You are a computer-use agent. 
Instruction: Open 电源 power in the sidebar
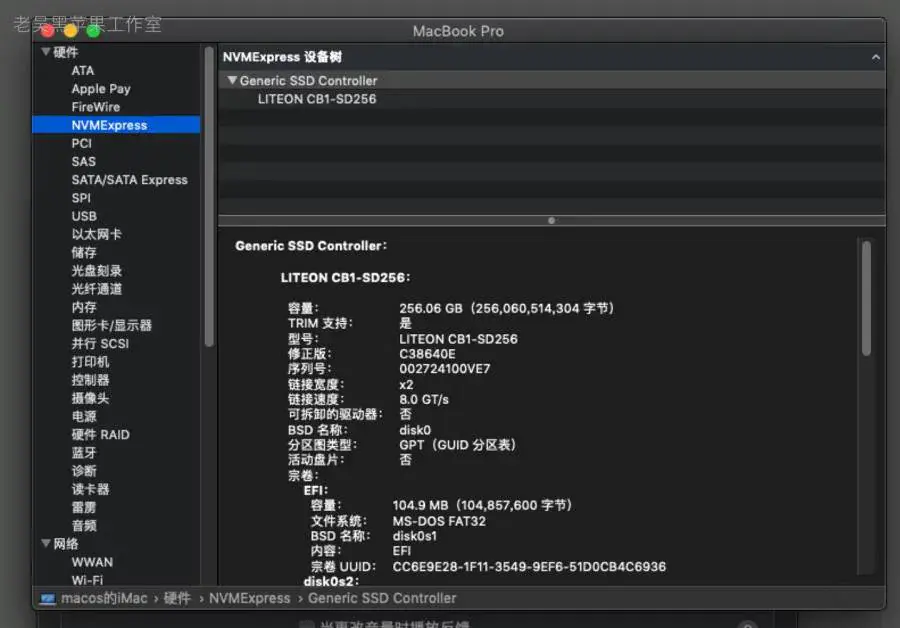(x=84, y=416)
